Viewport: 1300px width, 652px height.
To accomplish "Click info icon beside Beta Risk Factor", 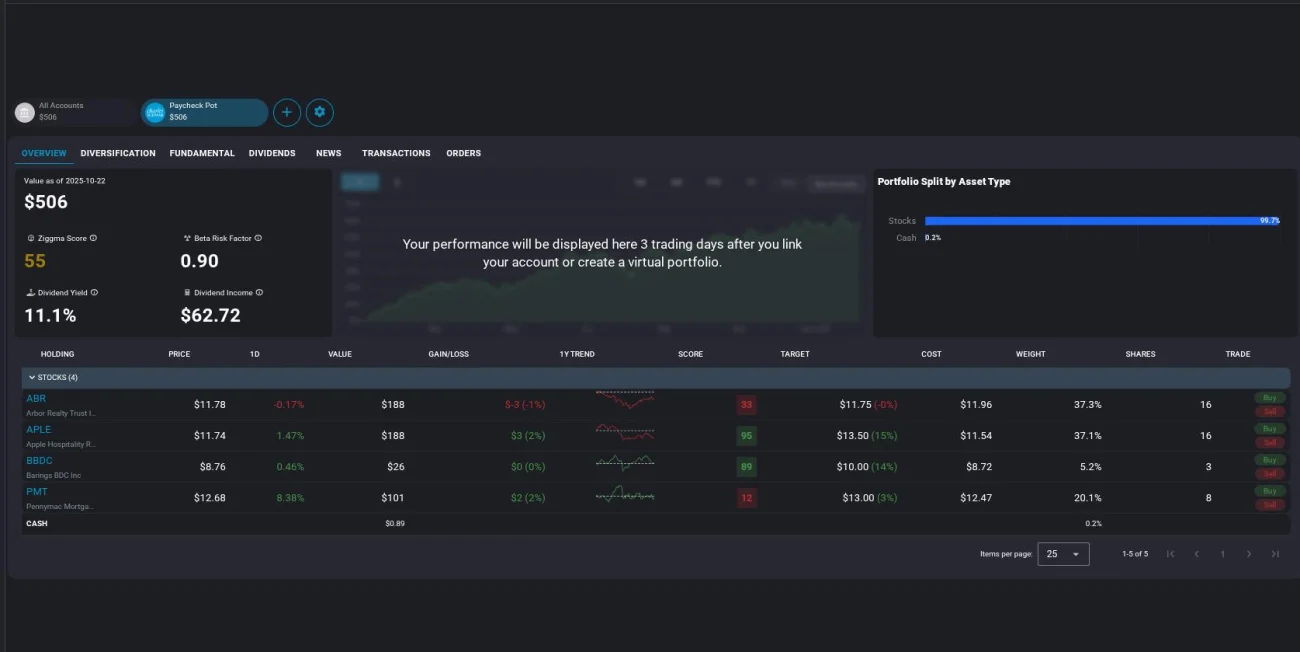I will (x=258, y=238).
